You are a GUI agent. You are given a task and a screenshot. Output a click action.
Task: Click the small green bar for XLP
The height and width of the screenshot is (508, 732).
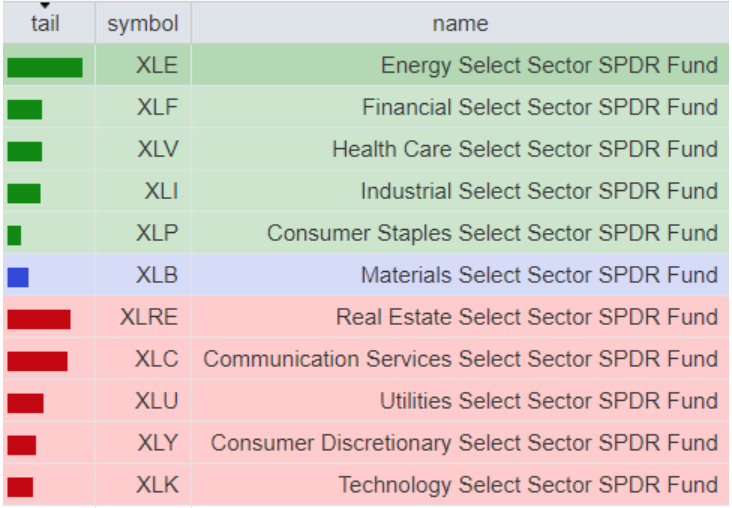[14, 235]
